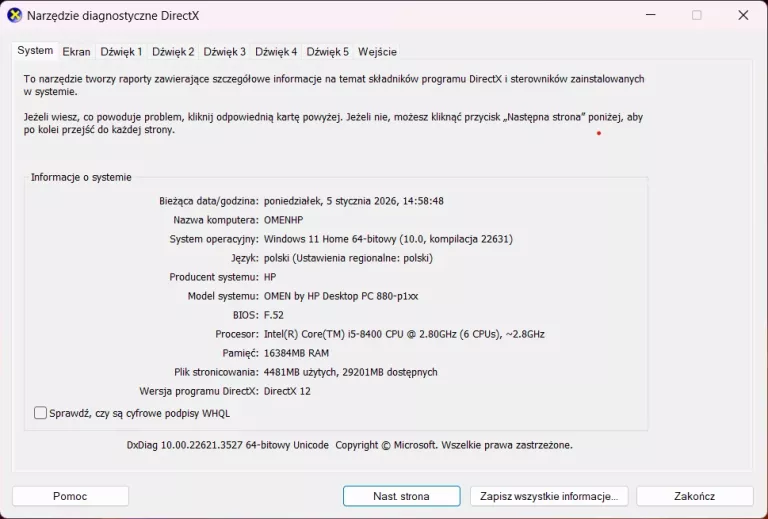Click the DirectX icon in title bar

tap(14, 15)
